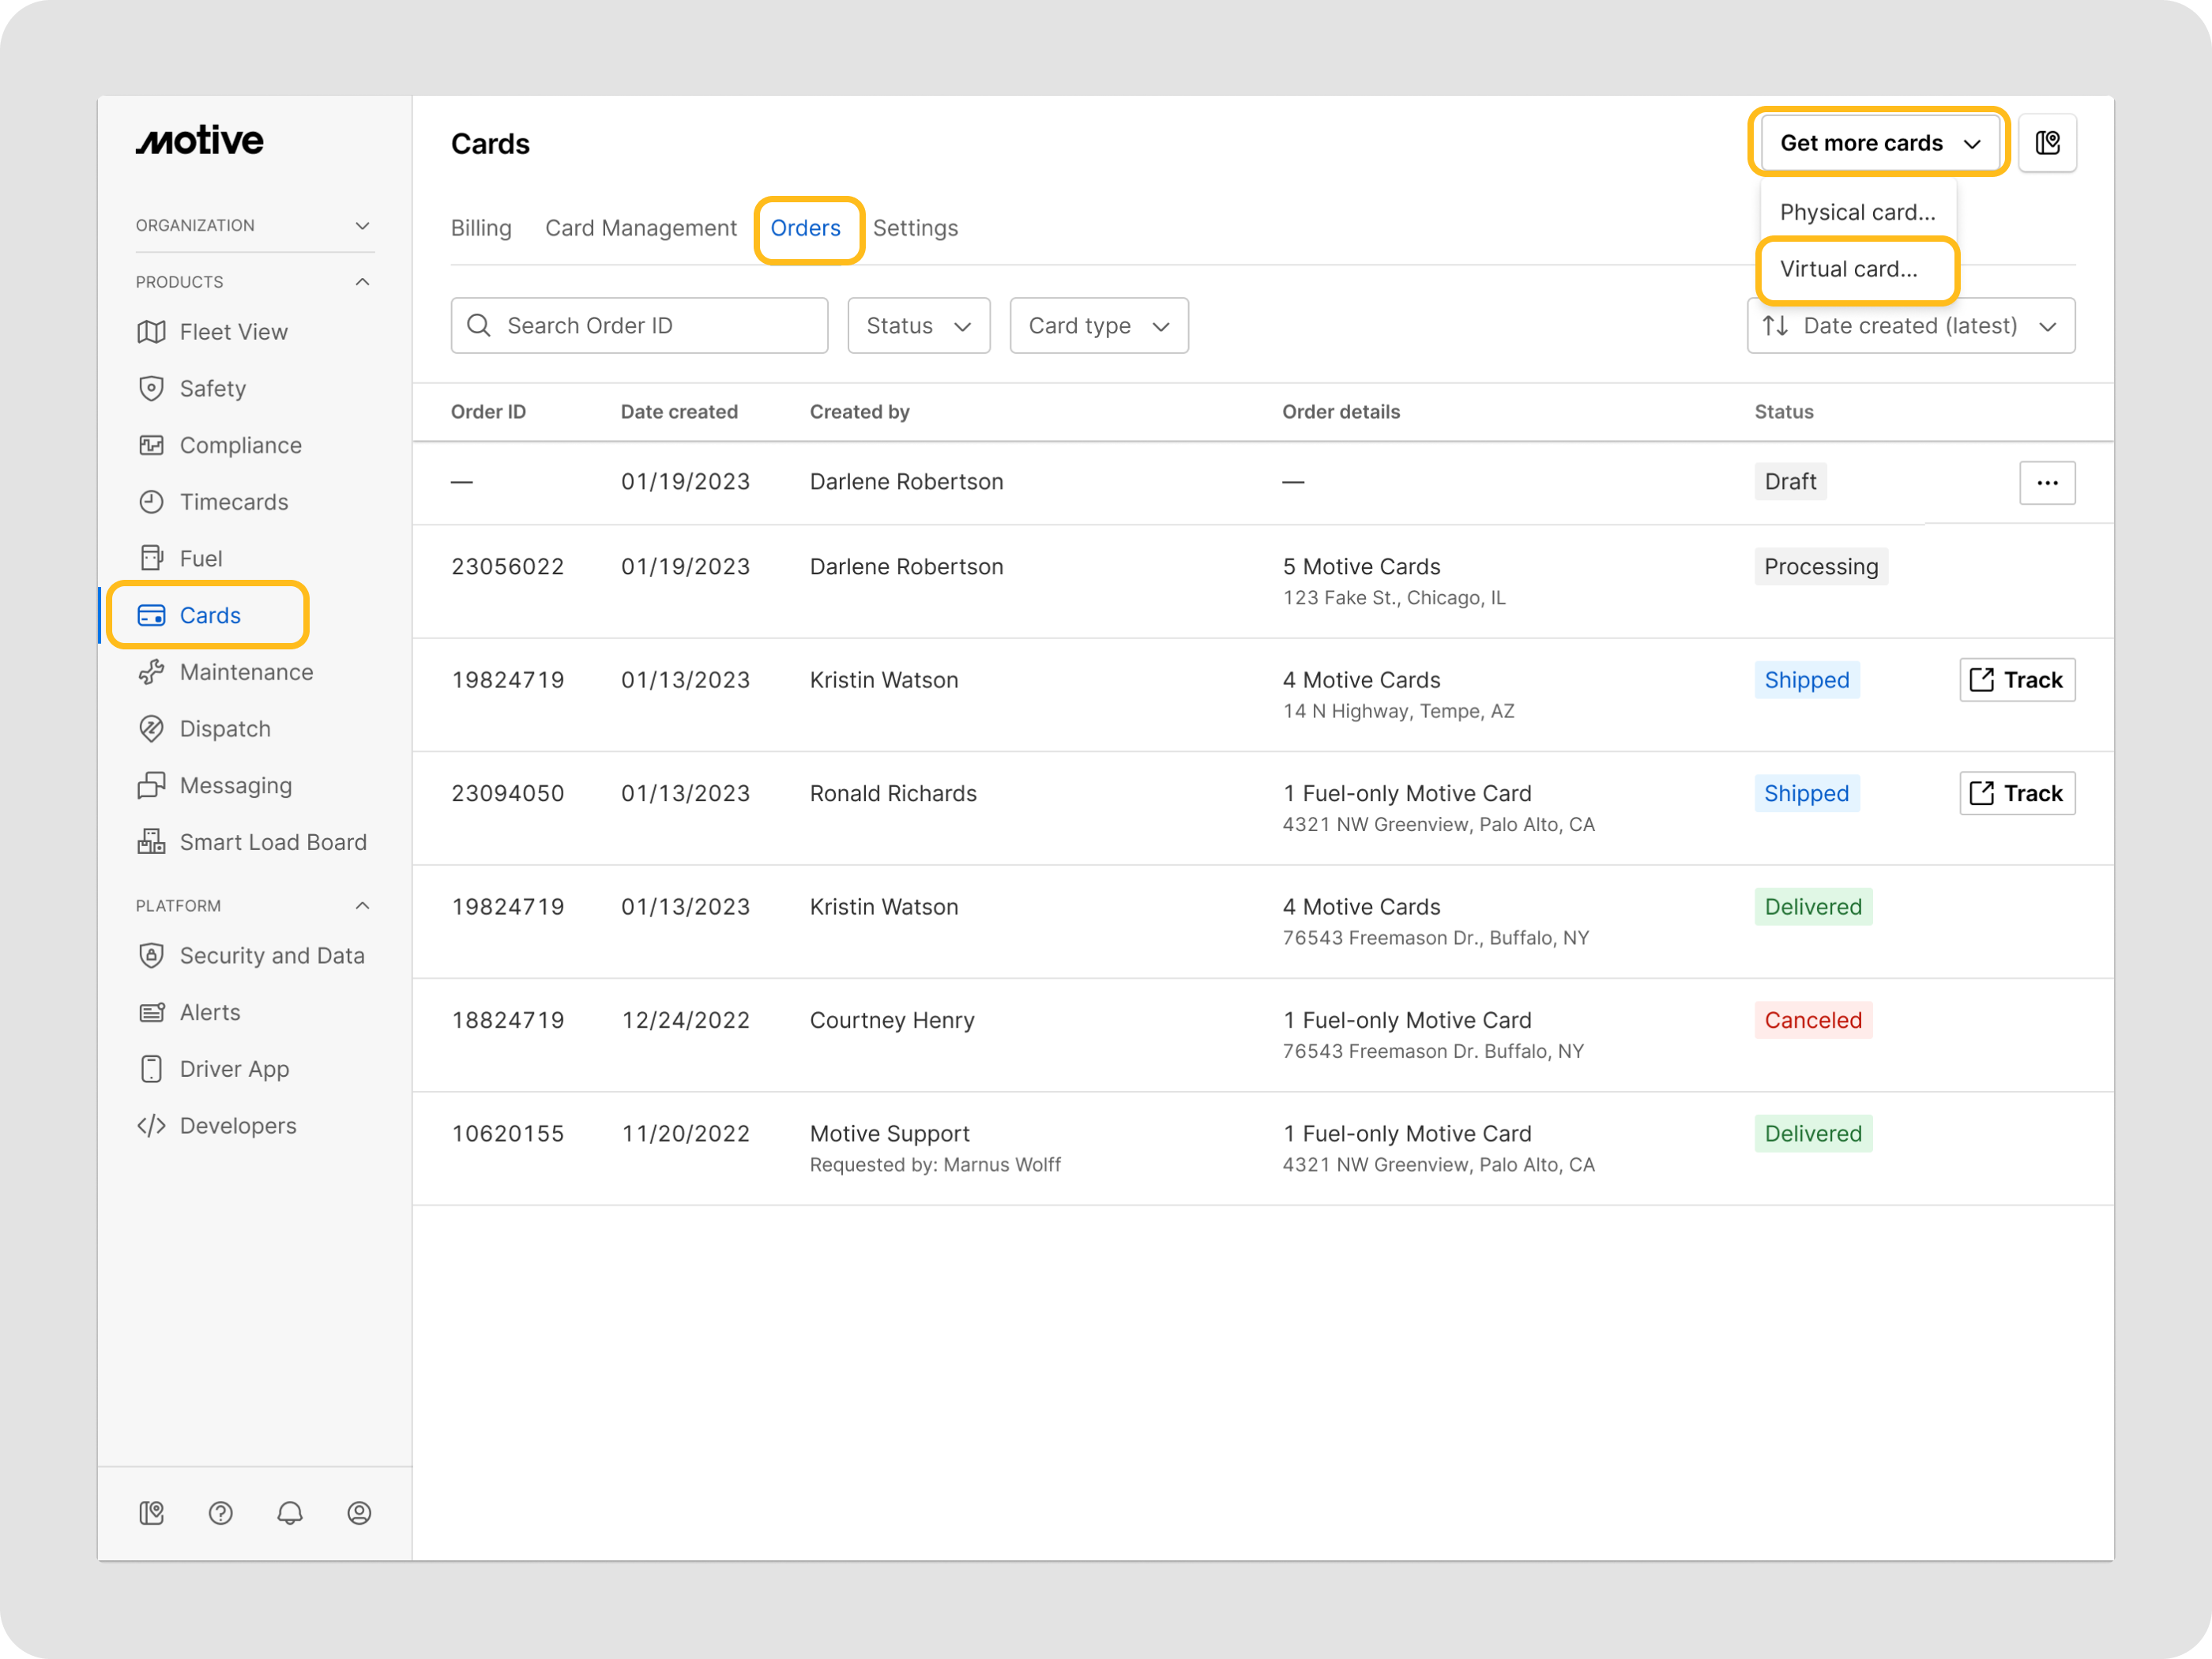Open more options for Draft order
The width and height of the screenshot is (2212, 1659).
click(x=2047, y=483)
